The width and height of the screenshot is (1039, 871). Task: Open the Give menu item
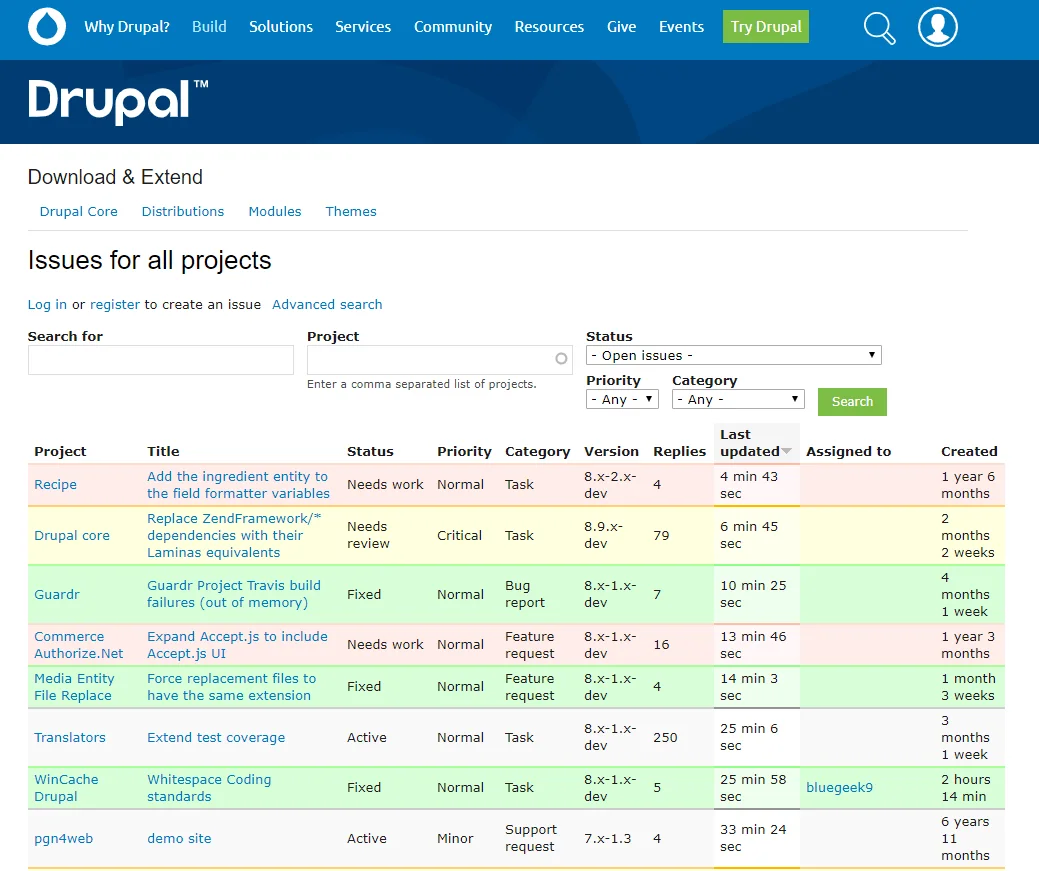(622, 27)
